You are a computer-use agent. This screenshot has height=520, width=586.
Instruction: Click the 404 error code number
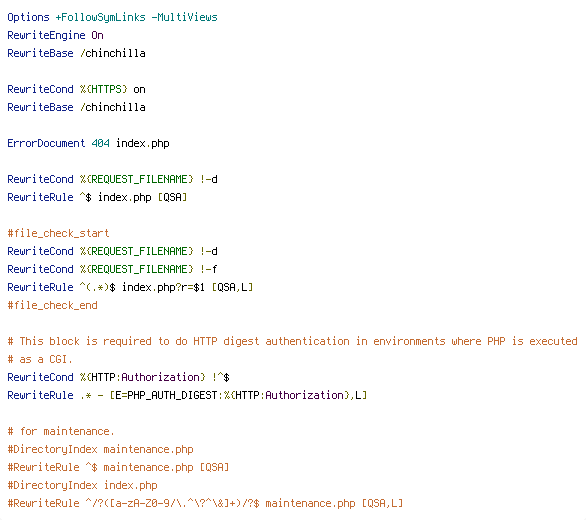click(x=101, y=143)
